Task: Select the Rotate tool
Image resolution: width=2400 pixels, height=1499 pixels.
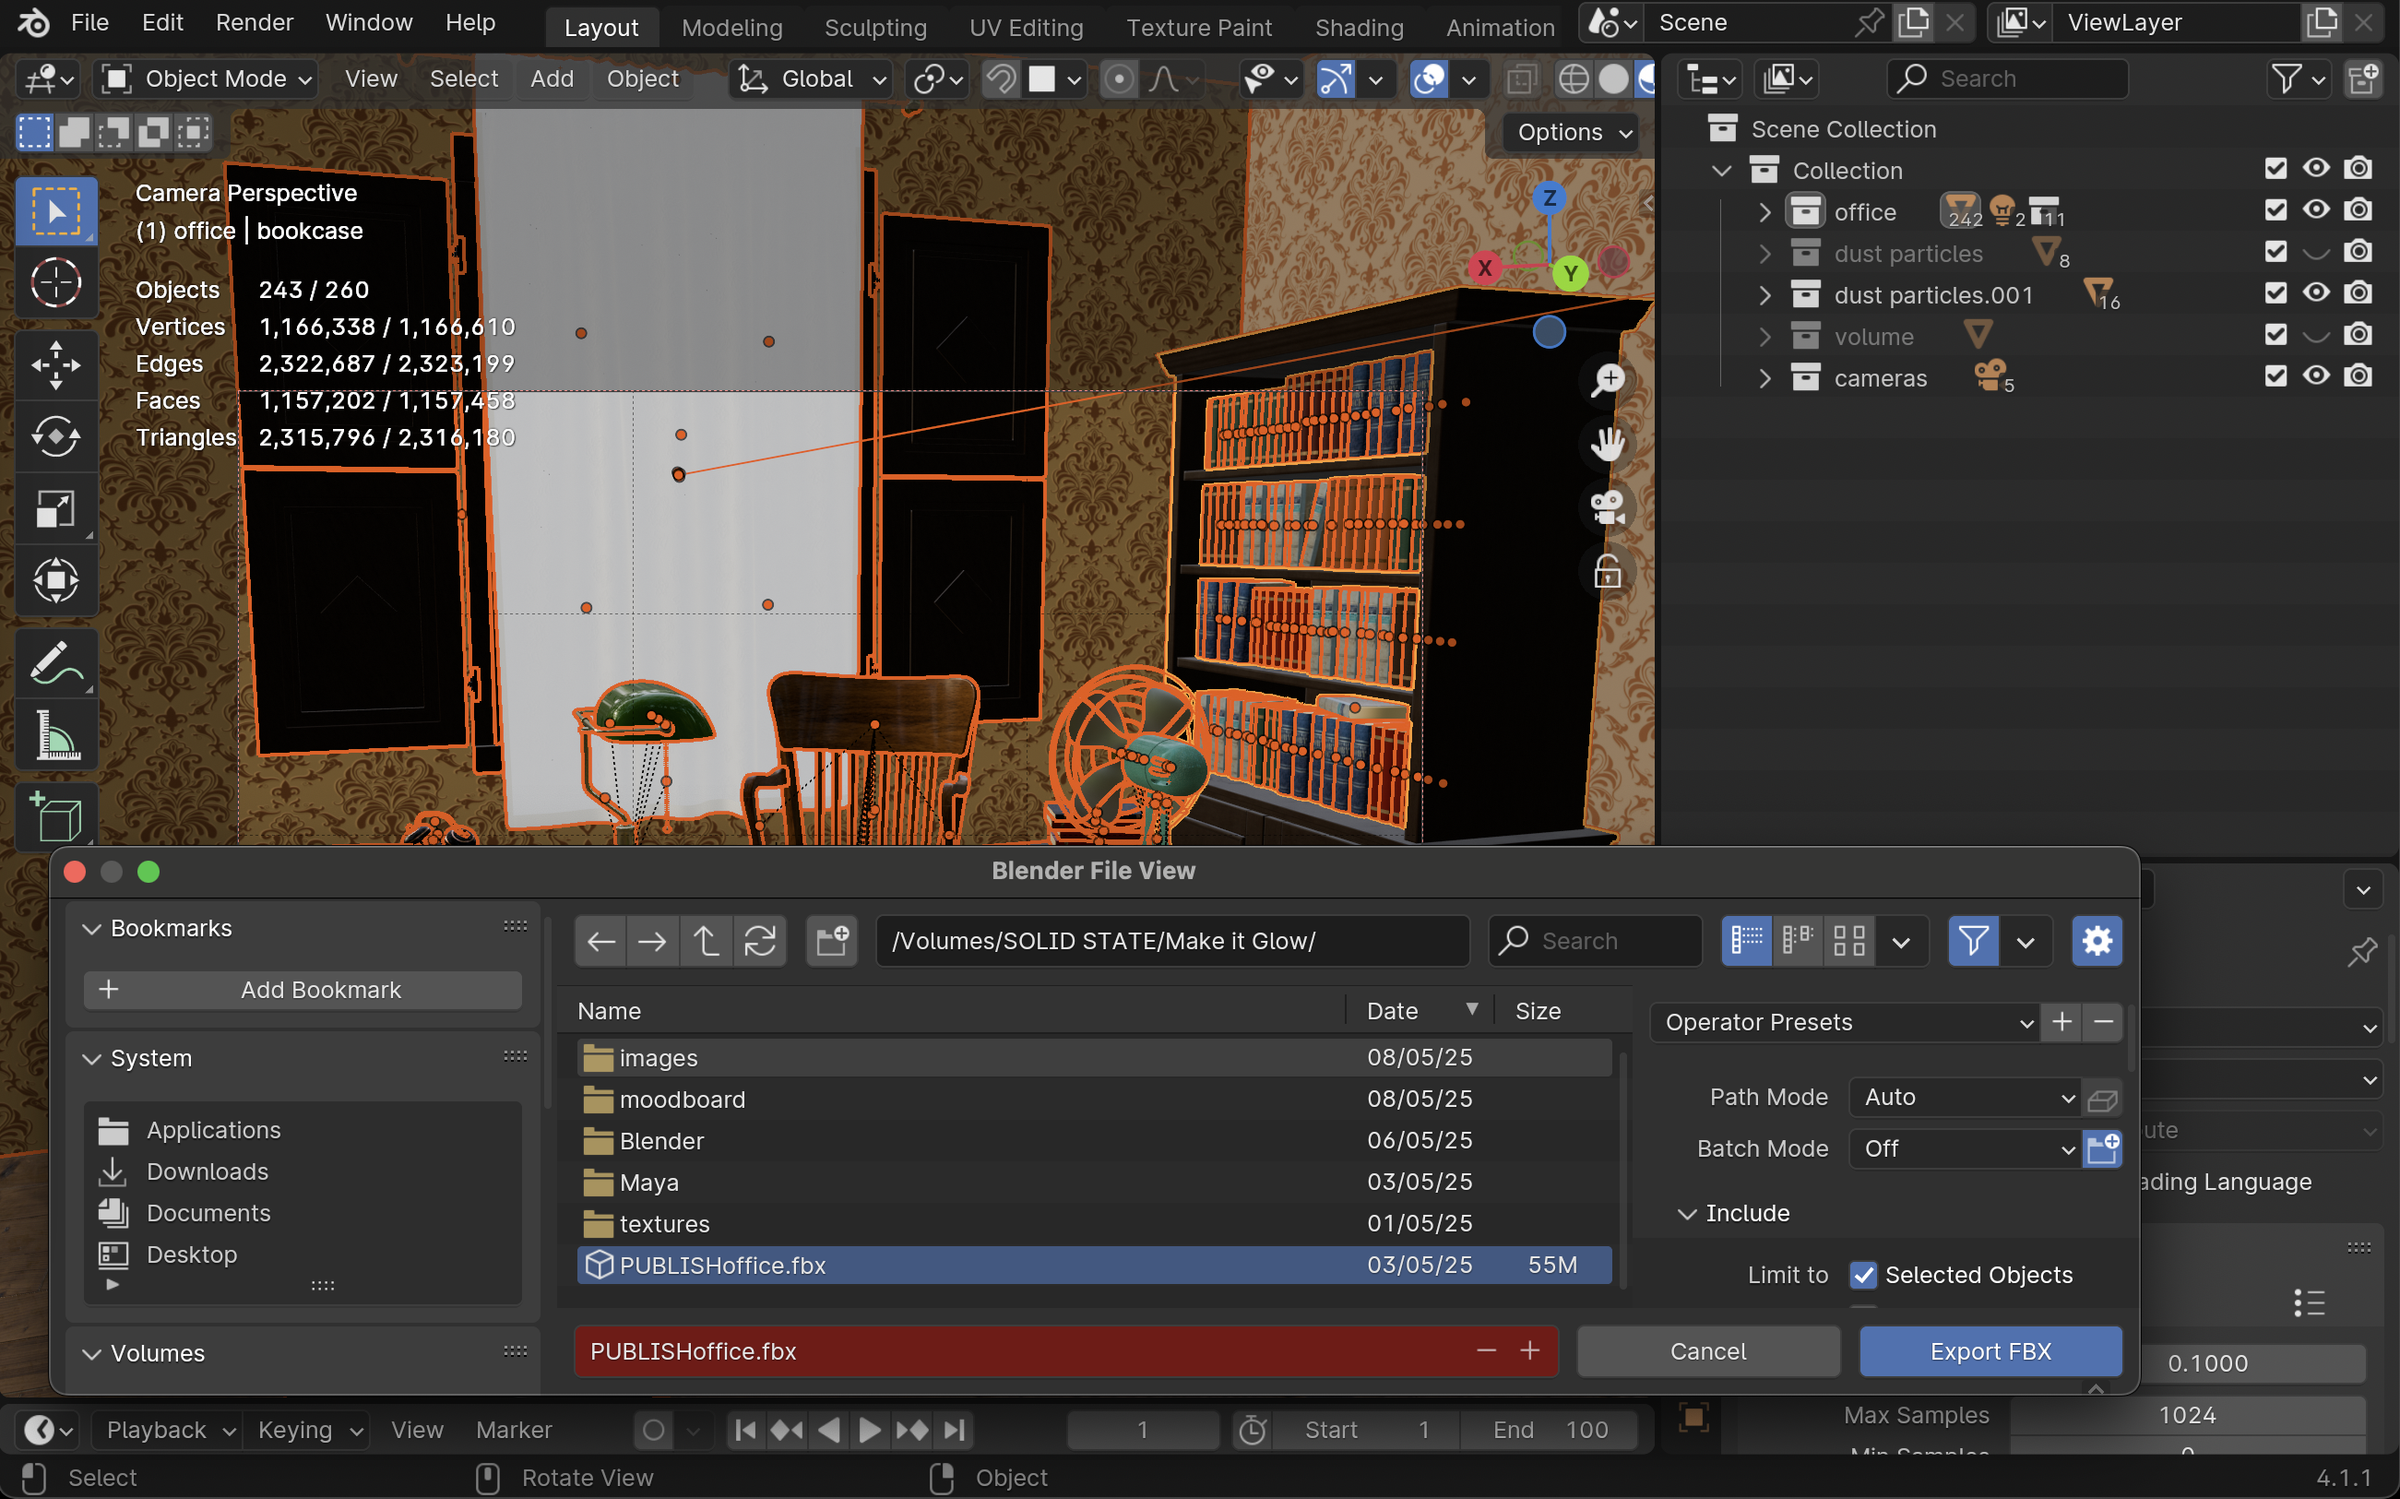Action: 56,437
